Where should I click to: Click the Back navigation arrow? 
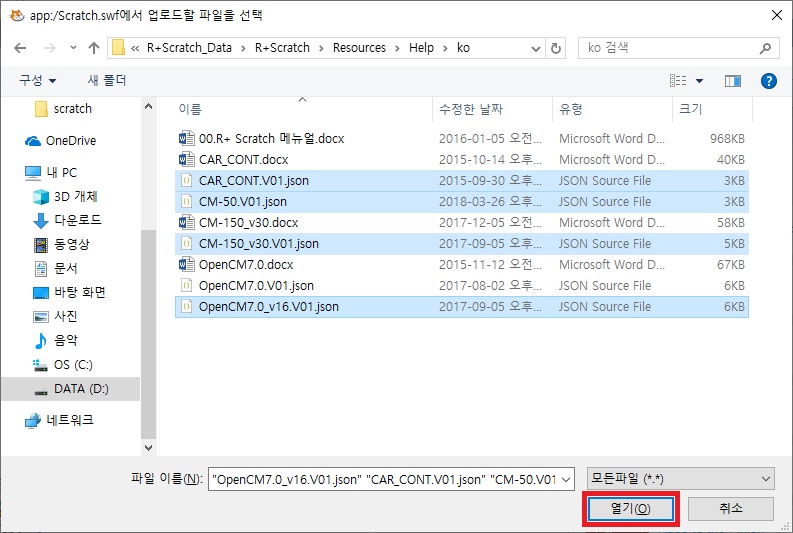click(x=20, y=48)
